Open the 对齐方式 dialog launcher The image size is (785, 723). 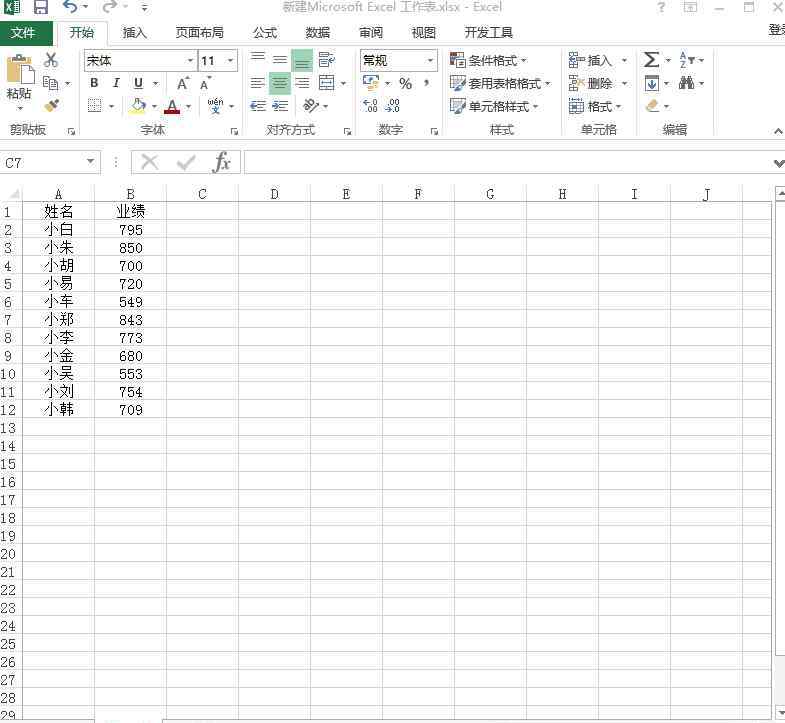click(x=347, y=132)
